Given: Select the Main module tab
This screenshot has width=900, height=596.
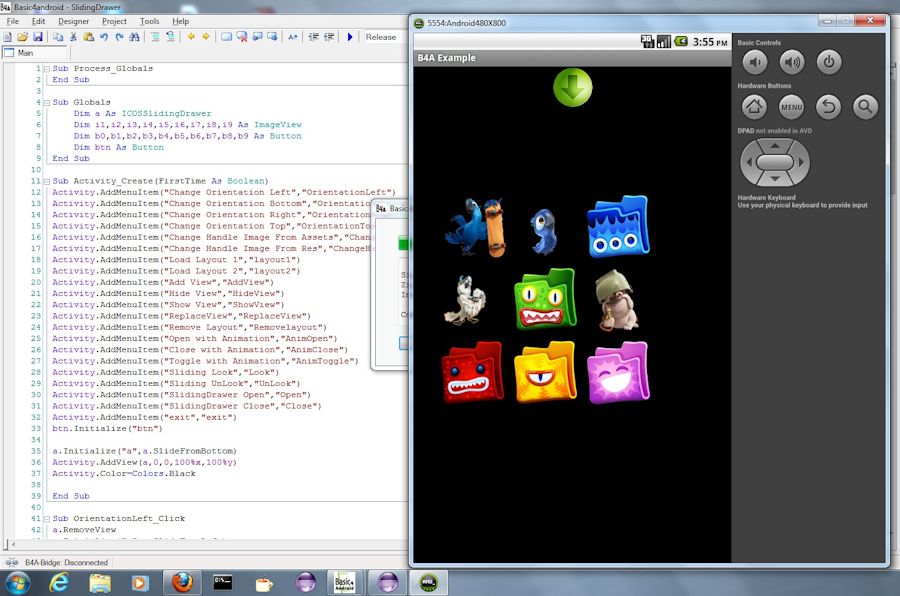Looking at the screenshot, I should [x=36, y=53].
